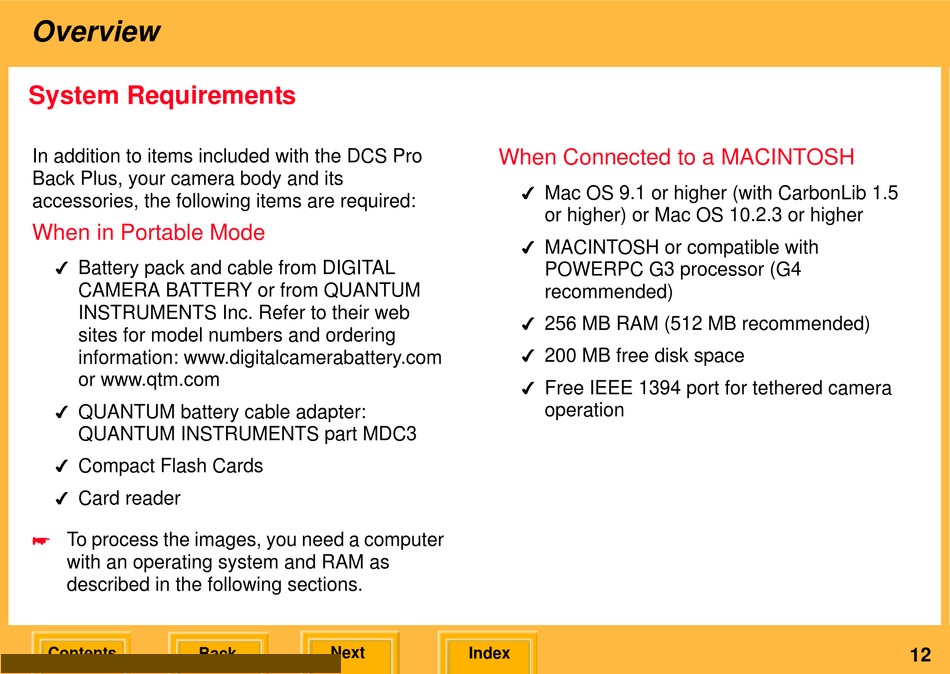Screen dimensions: 950x674
Task: Click checkmark next to 256 MB RAM
Action: tap(527, 325)
